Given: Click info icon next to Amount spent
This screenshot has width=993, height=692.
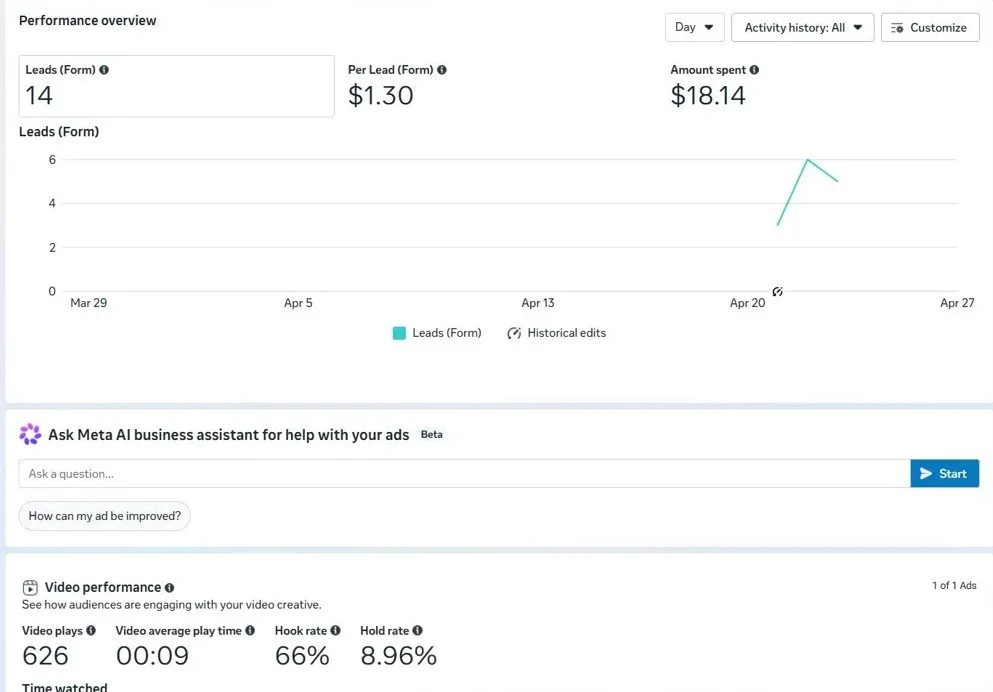Looking at the screenshot, I should tap(754, 70).
